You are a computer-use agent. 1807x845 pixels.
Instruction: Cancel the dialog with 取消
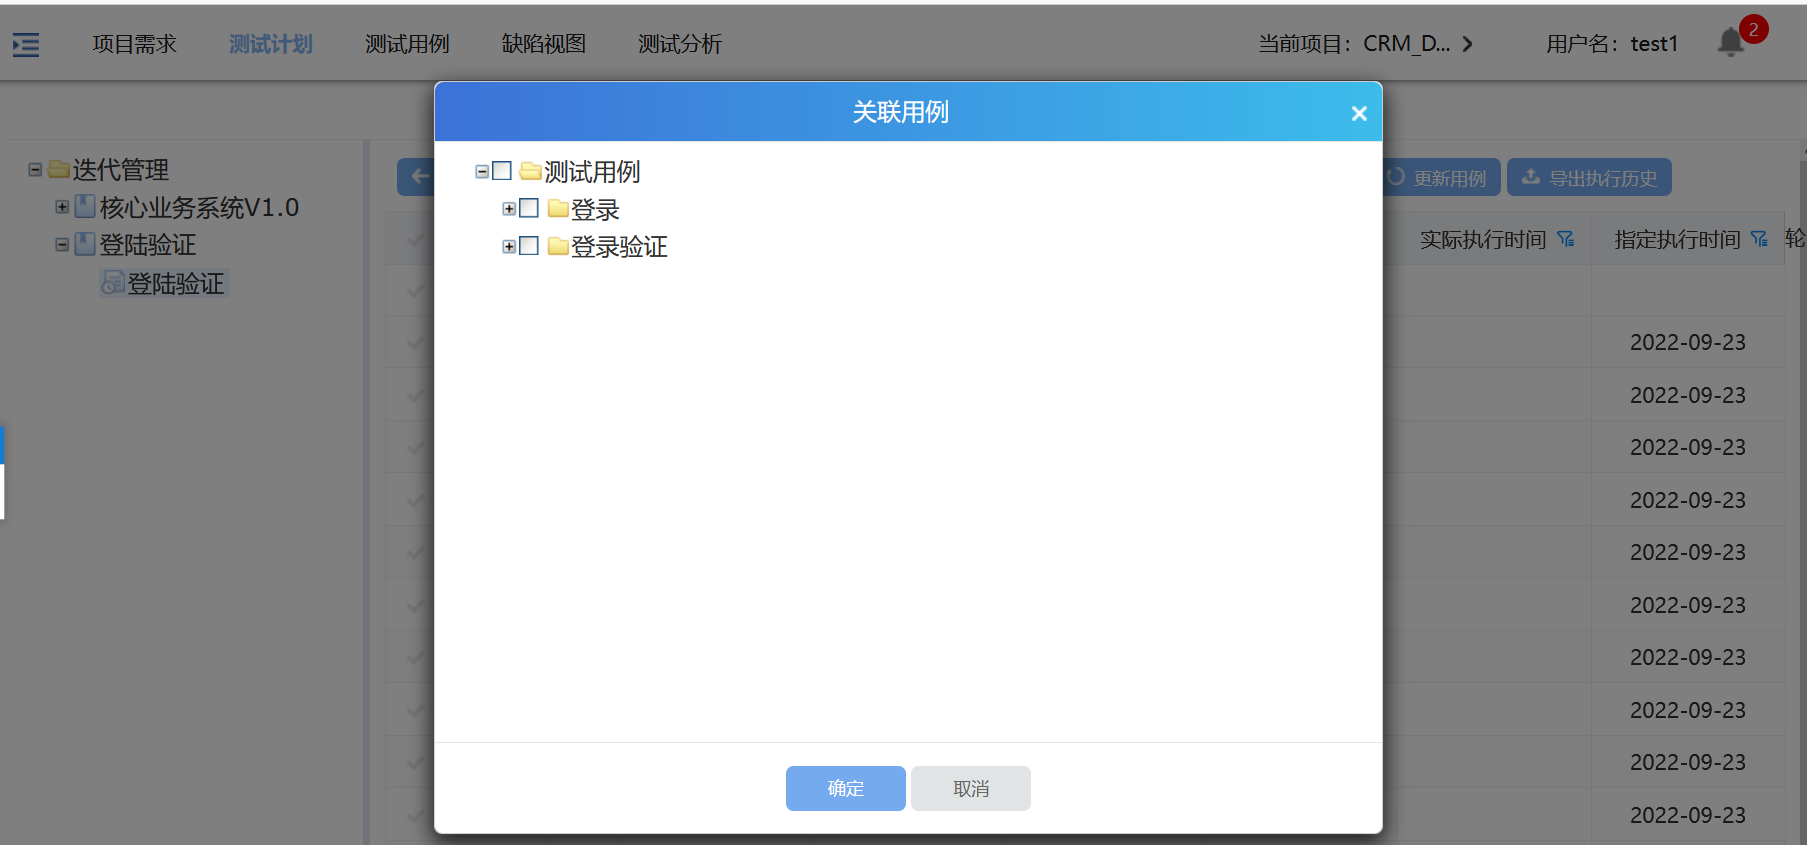point(971,788)
